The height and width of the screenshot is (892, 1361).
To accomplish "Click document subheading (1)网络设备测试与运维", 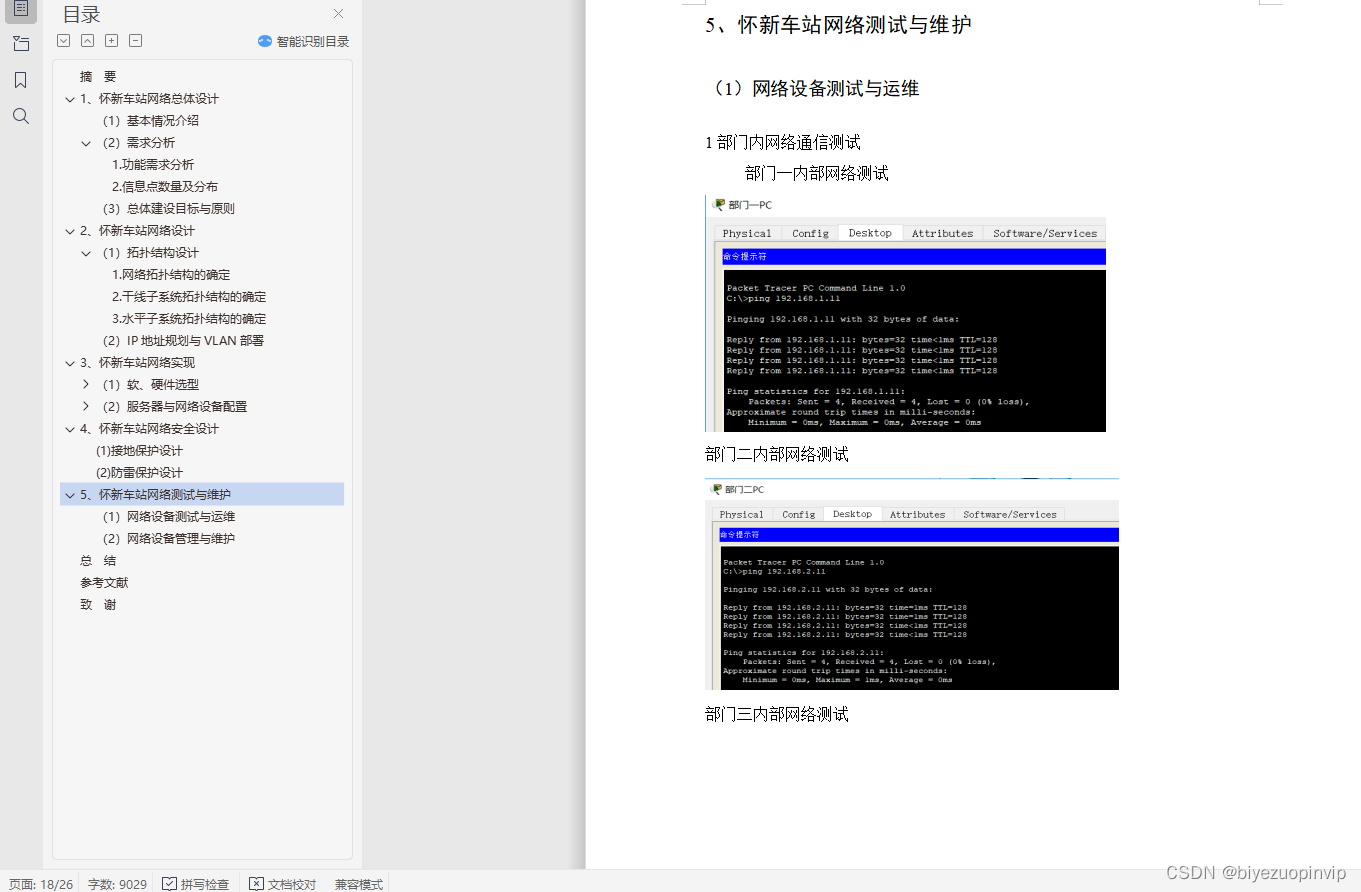I will point(812,89).
